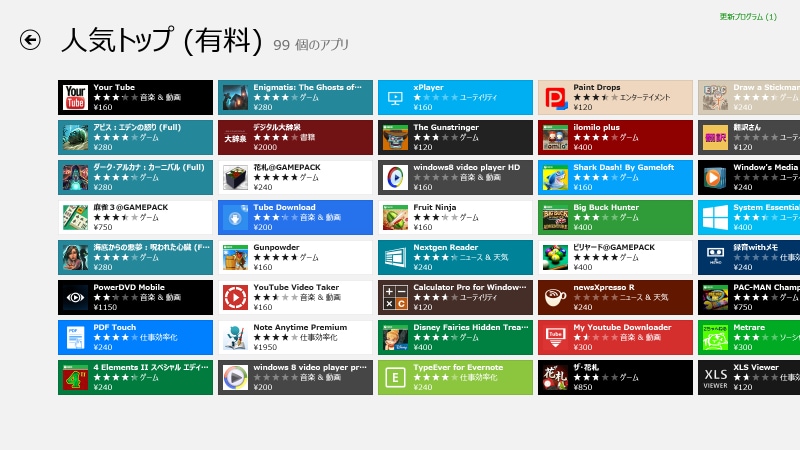This screenshot has width=800, height=450.
Task: Open Tube Download app icon
Action: pyautogui.click(x=235, y=217)
